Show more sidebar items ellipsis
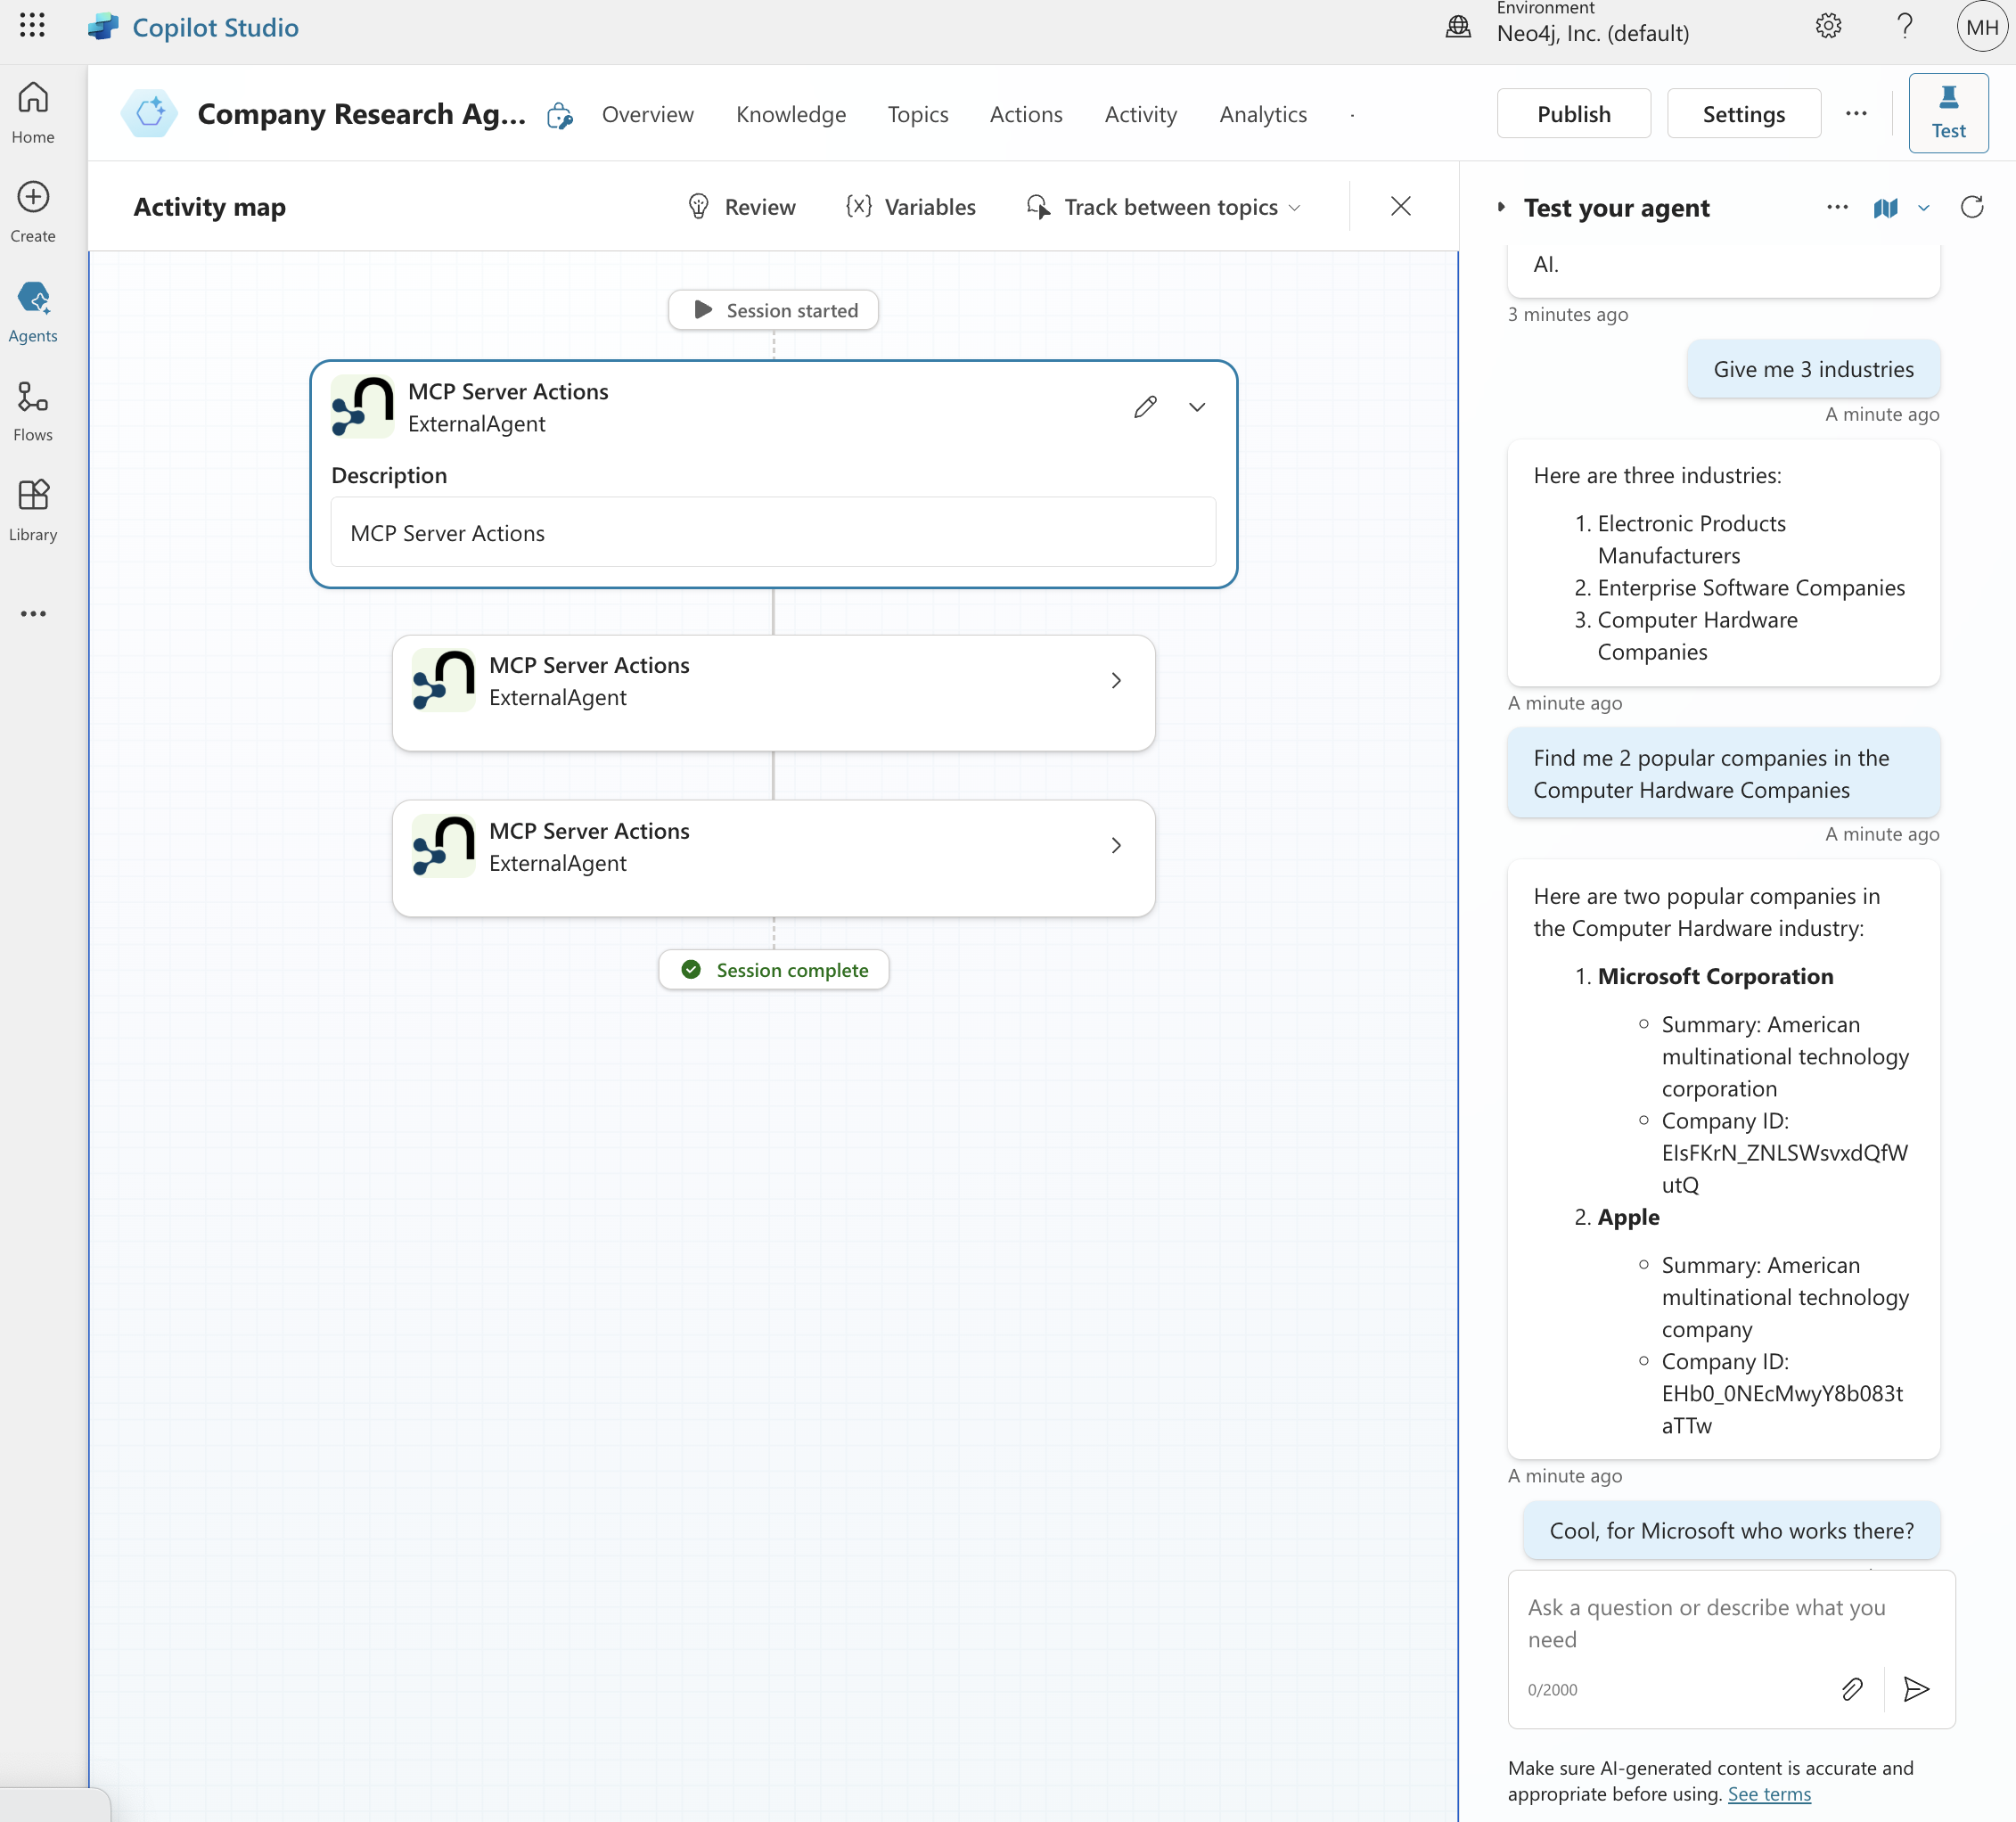Screen dimensions: 2016x1822 click(33, 613)
